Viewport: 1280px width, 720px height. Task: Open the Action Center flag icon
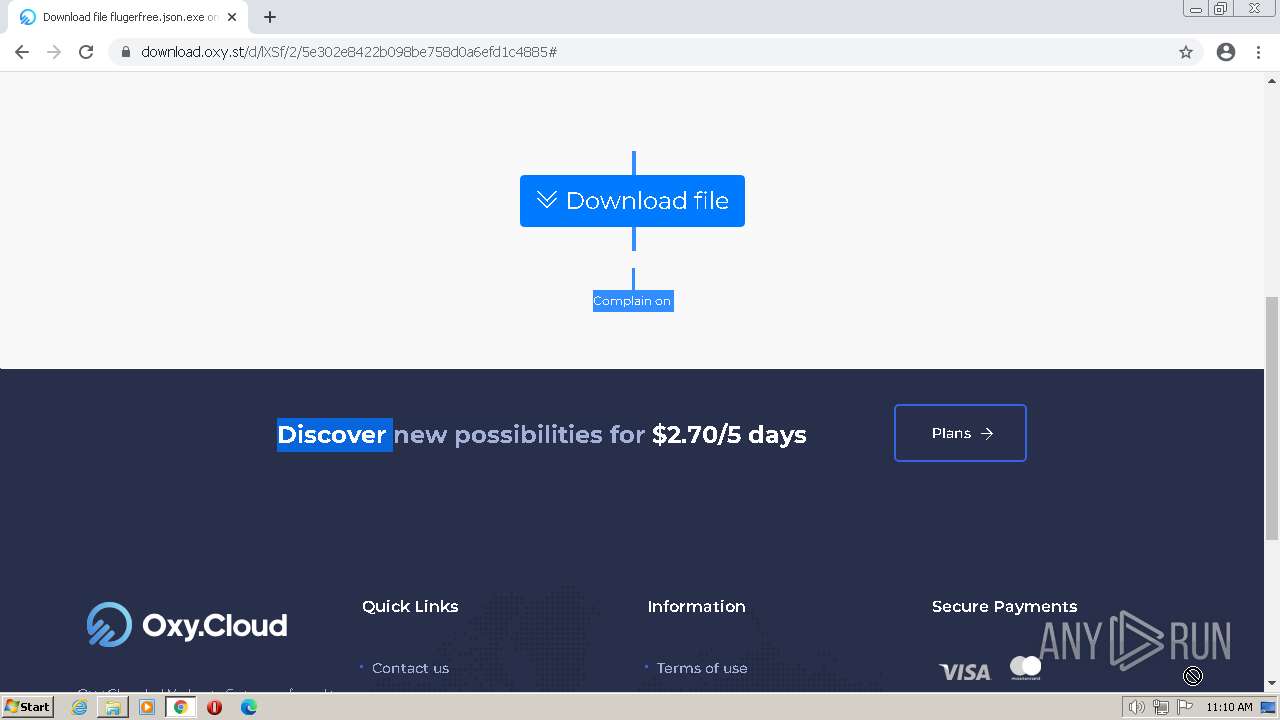pos(1185,707)
